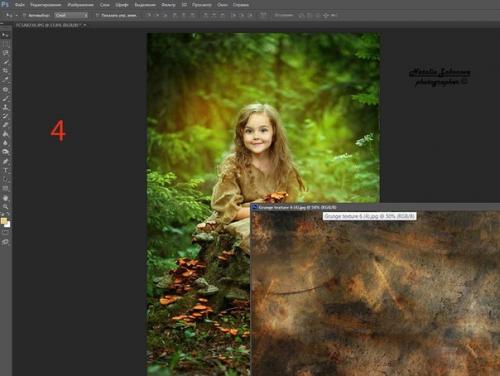Select the Crop tool
This screenshot has width=500, height=376.
tap(5, 71)
